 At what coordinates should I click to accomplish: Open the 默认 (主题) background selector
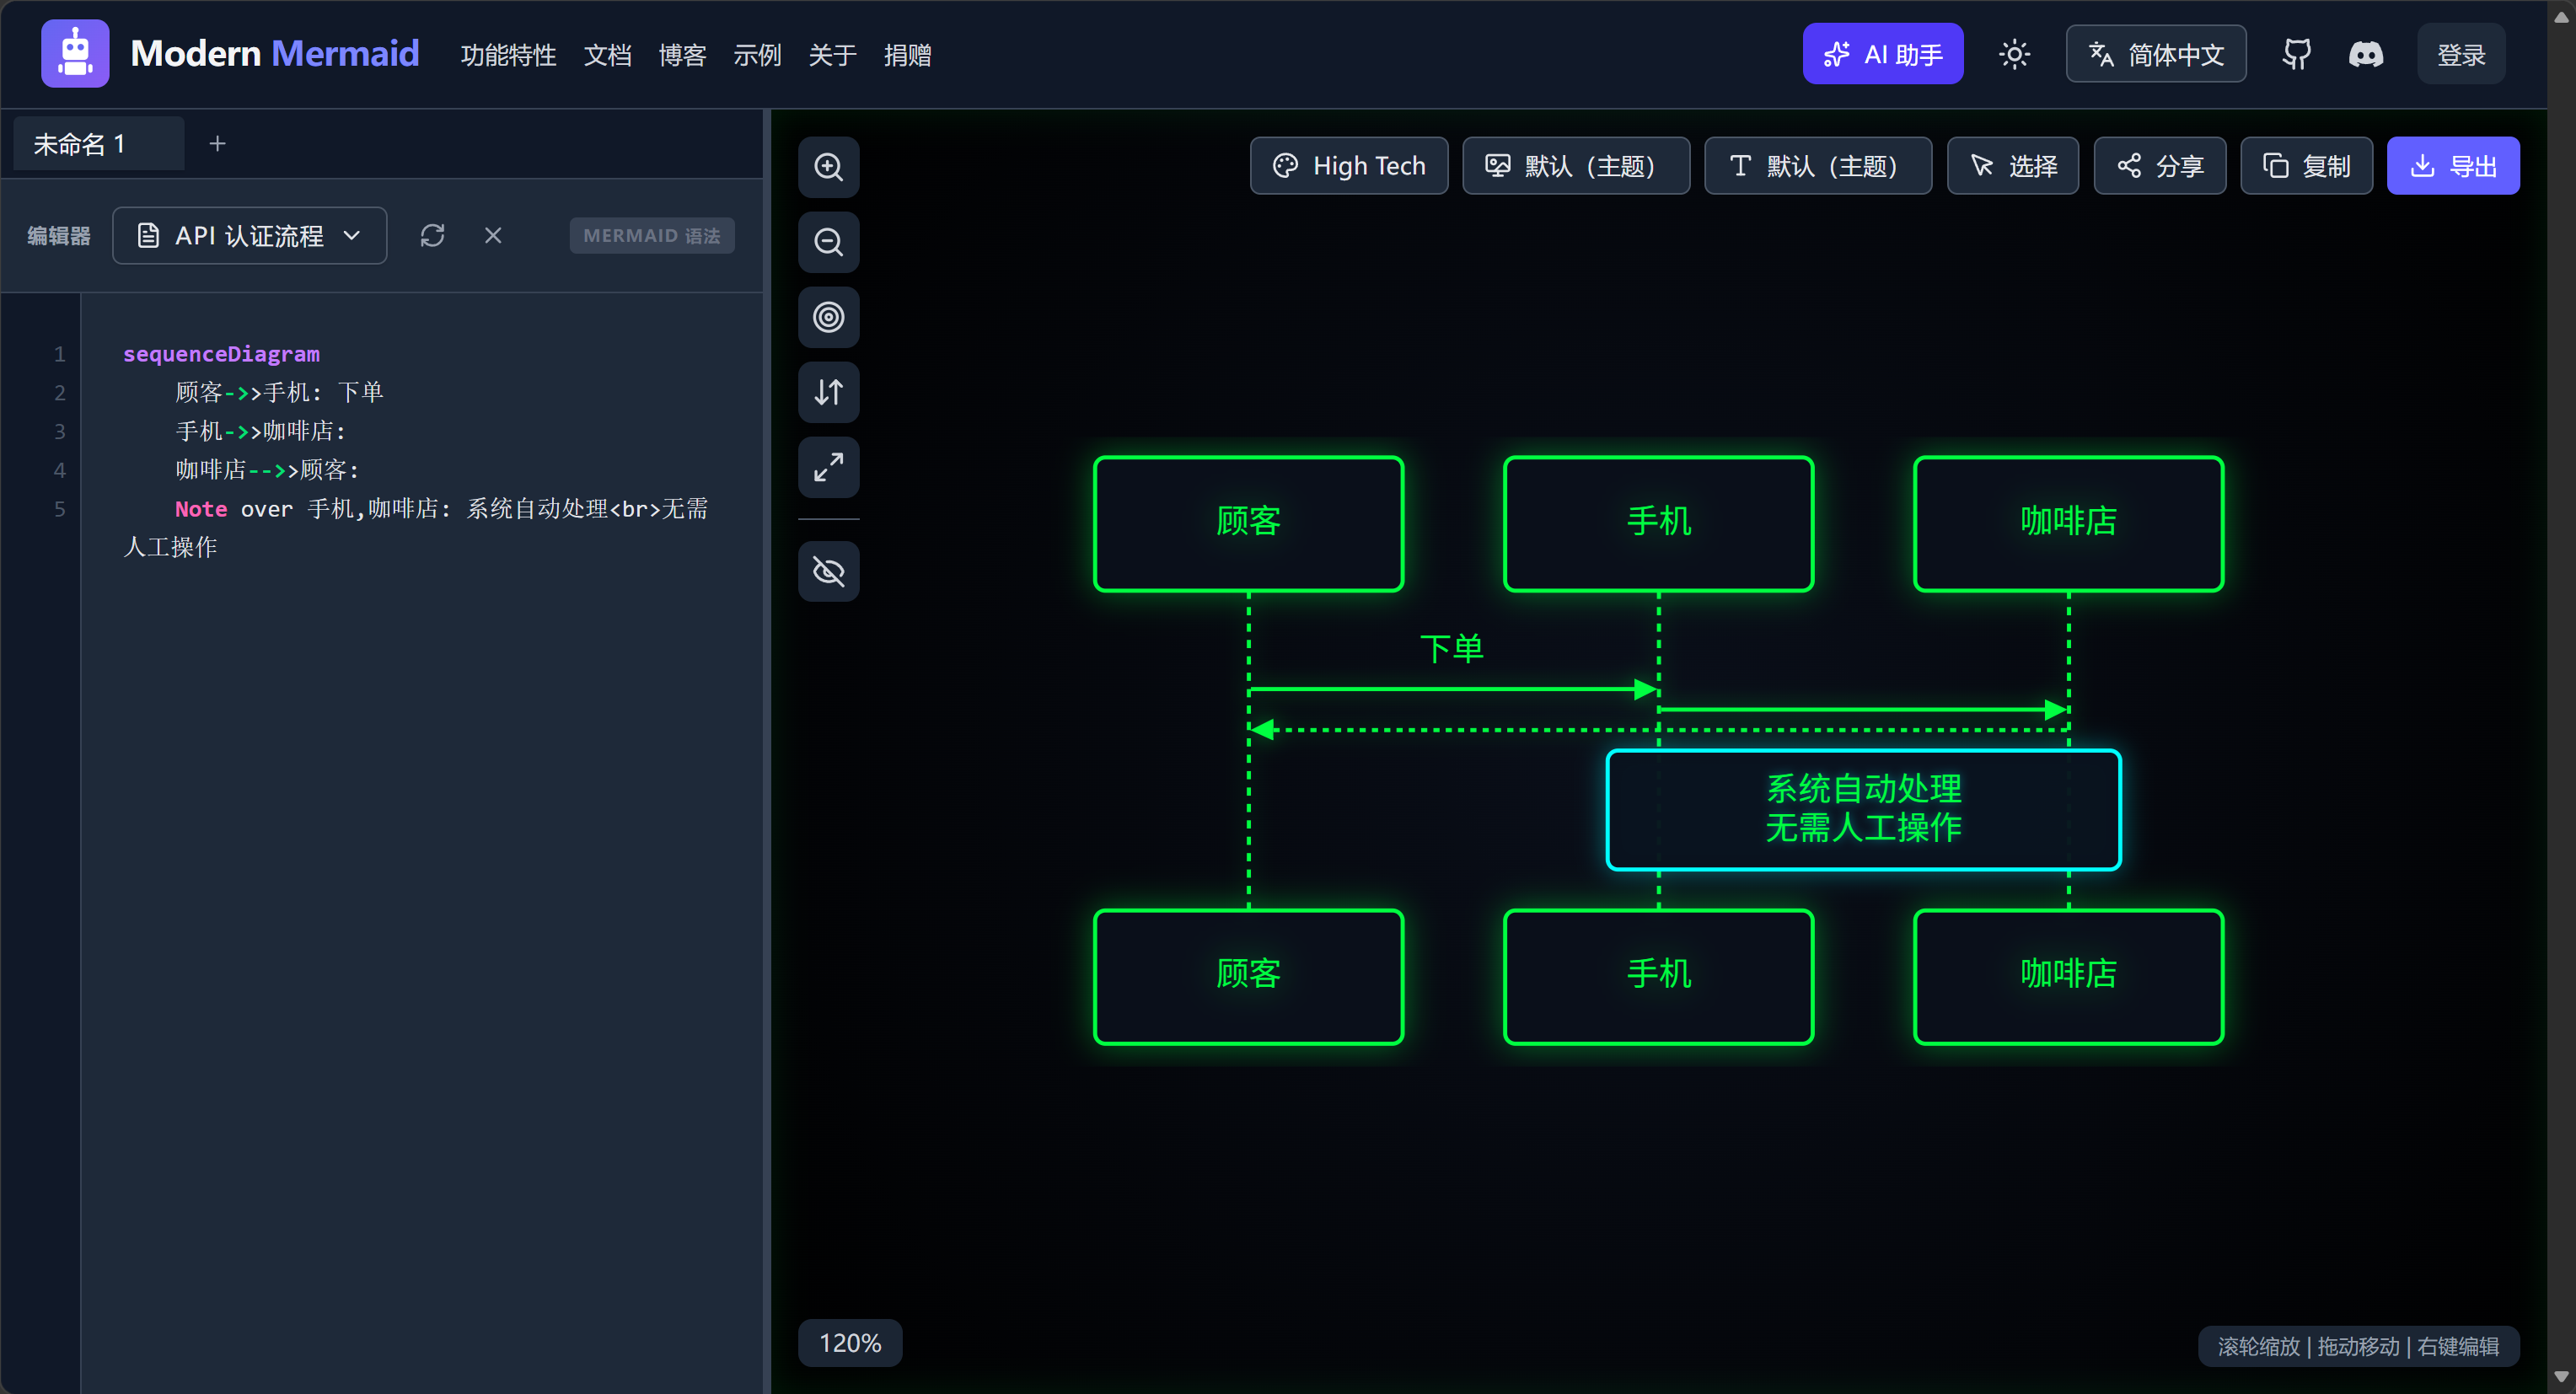pos(1576,166)
